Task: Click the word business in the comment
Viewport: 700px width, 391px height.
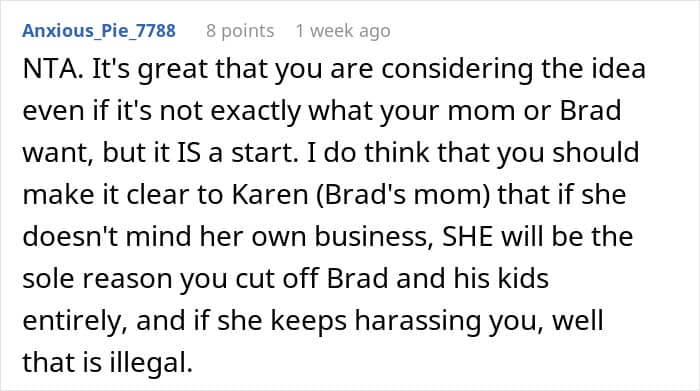Action: [372, 236]
